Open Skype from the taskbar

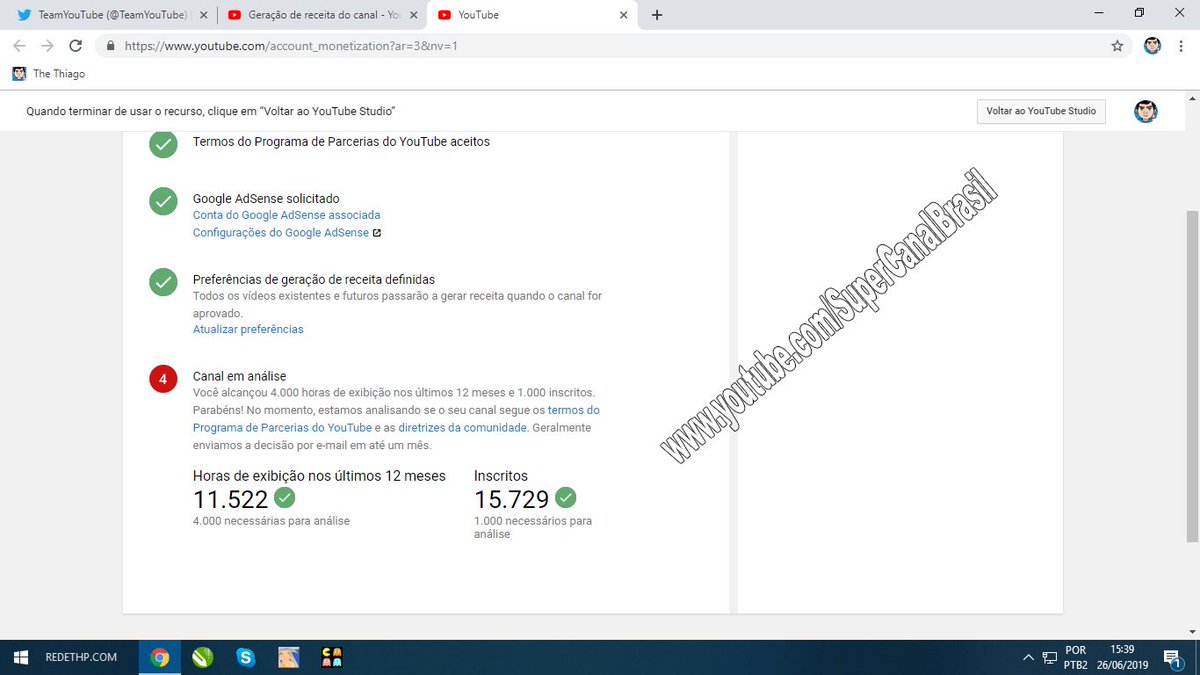(245, 657)
